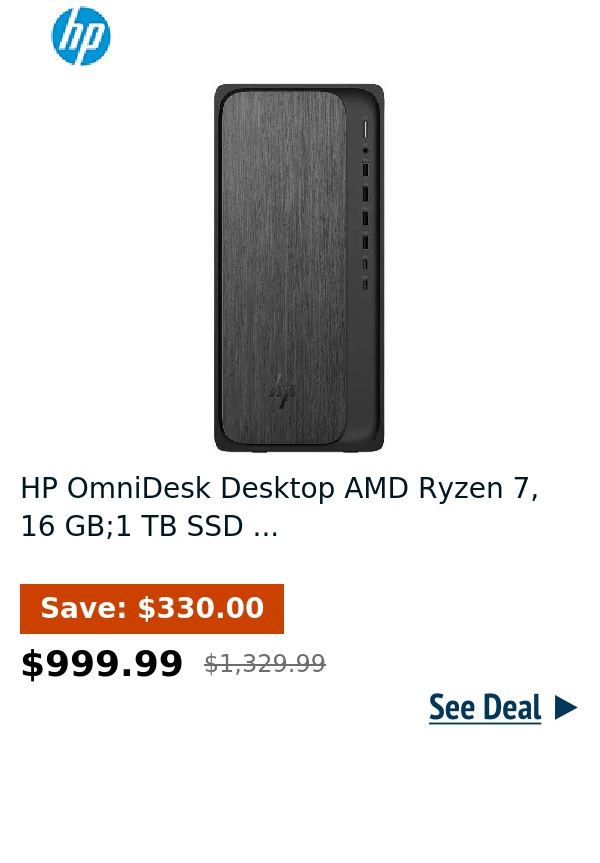
Task: Click the $999.99 sale price
Action: click(x=101, y=662)
